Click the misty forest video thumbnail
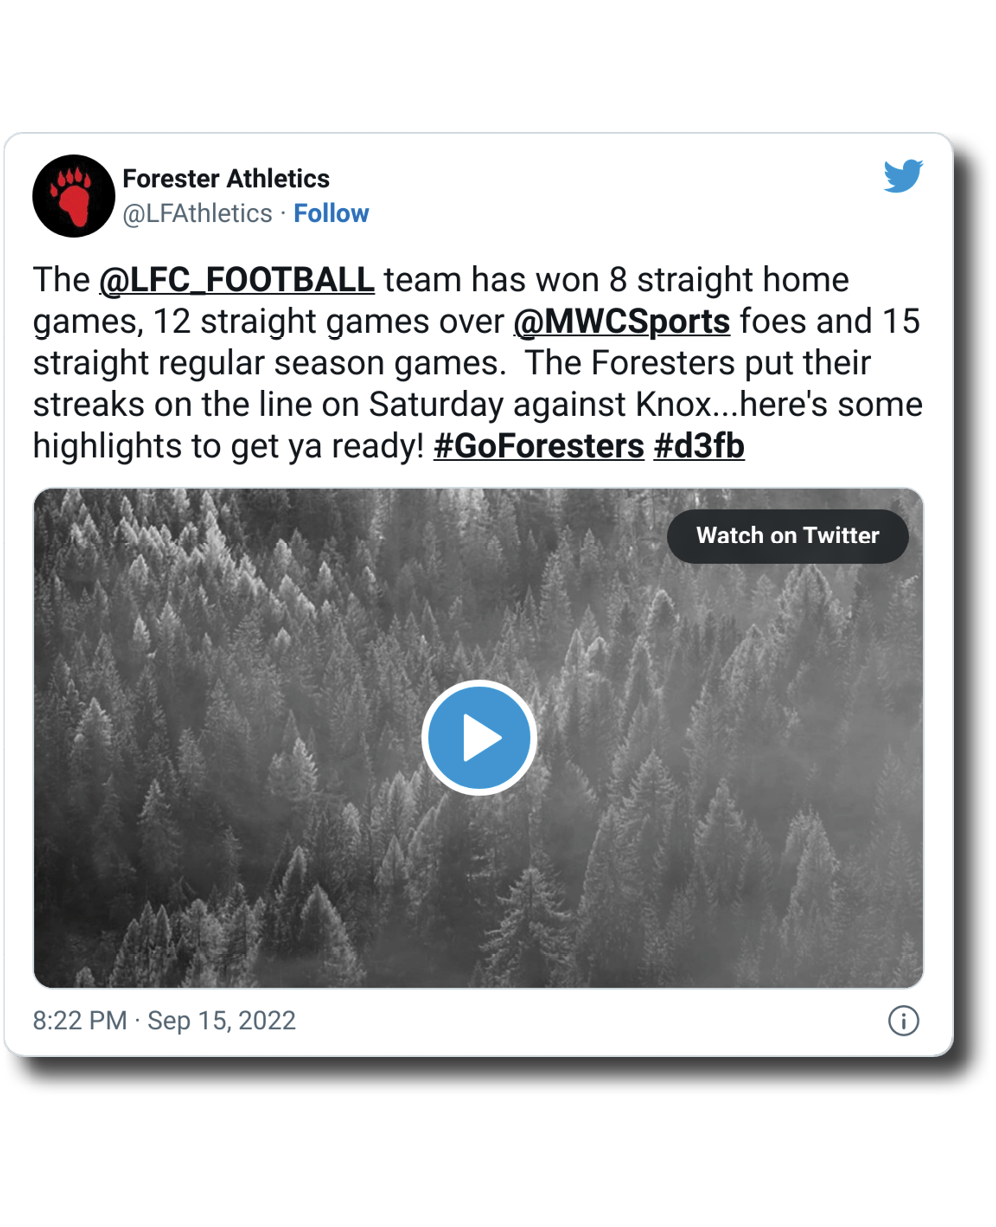 478,738
